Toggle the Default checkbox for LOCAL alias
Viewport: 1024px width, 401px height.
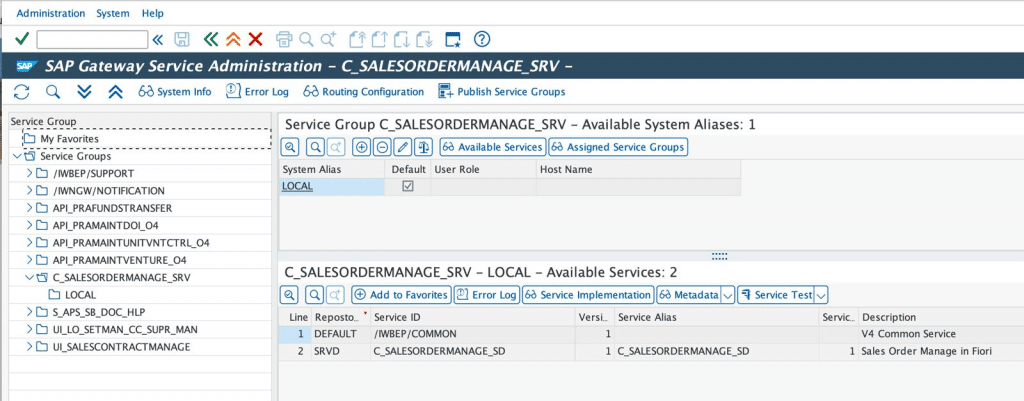407,186
